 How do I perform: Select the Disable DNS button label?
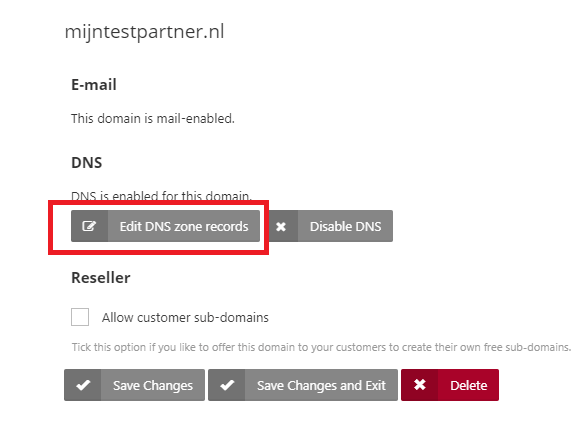click(346, 226)
